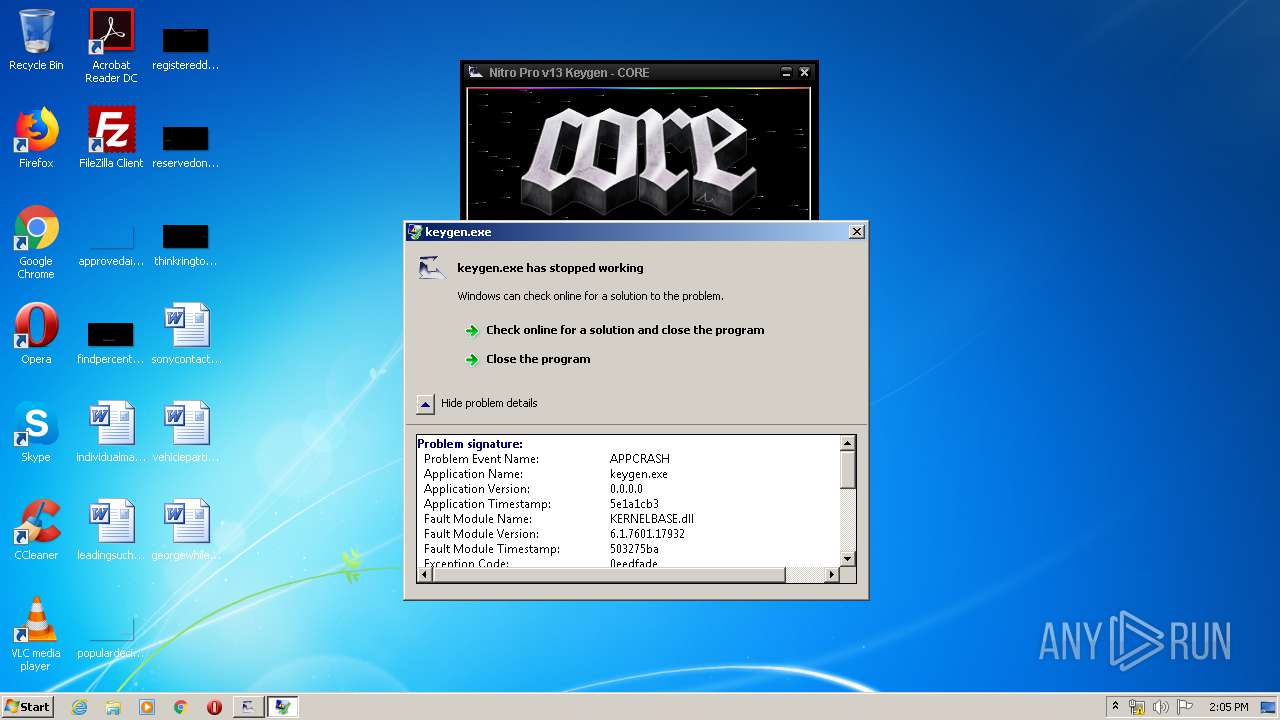The height and width of the screenshot is (720, 1280).
Task: Click the Problem signature heading
Action: pyautogui.click(x=470, y=444)
